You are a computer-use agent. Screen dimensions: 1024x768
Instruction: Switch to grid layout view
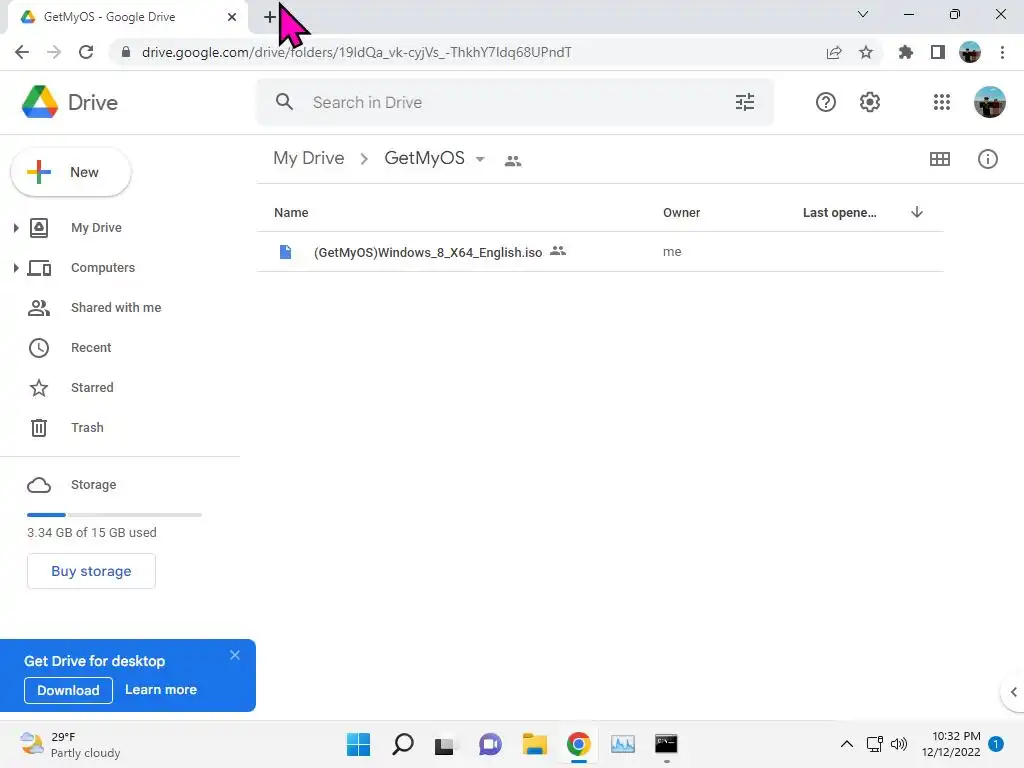point(939,159)
